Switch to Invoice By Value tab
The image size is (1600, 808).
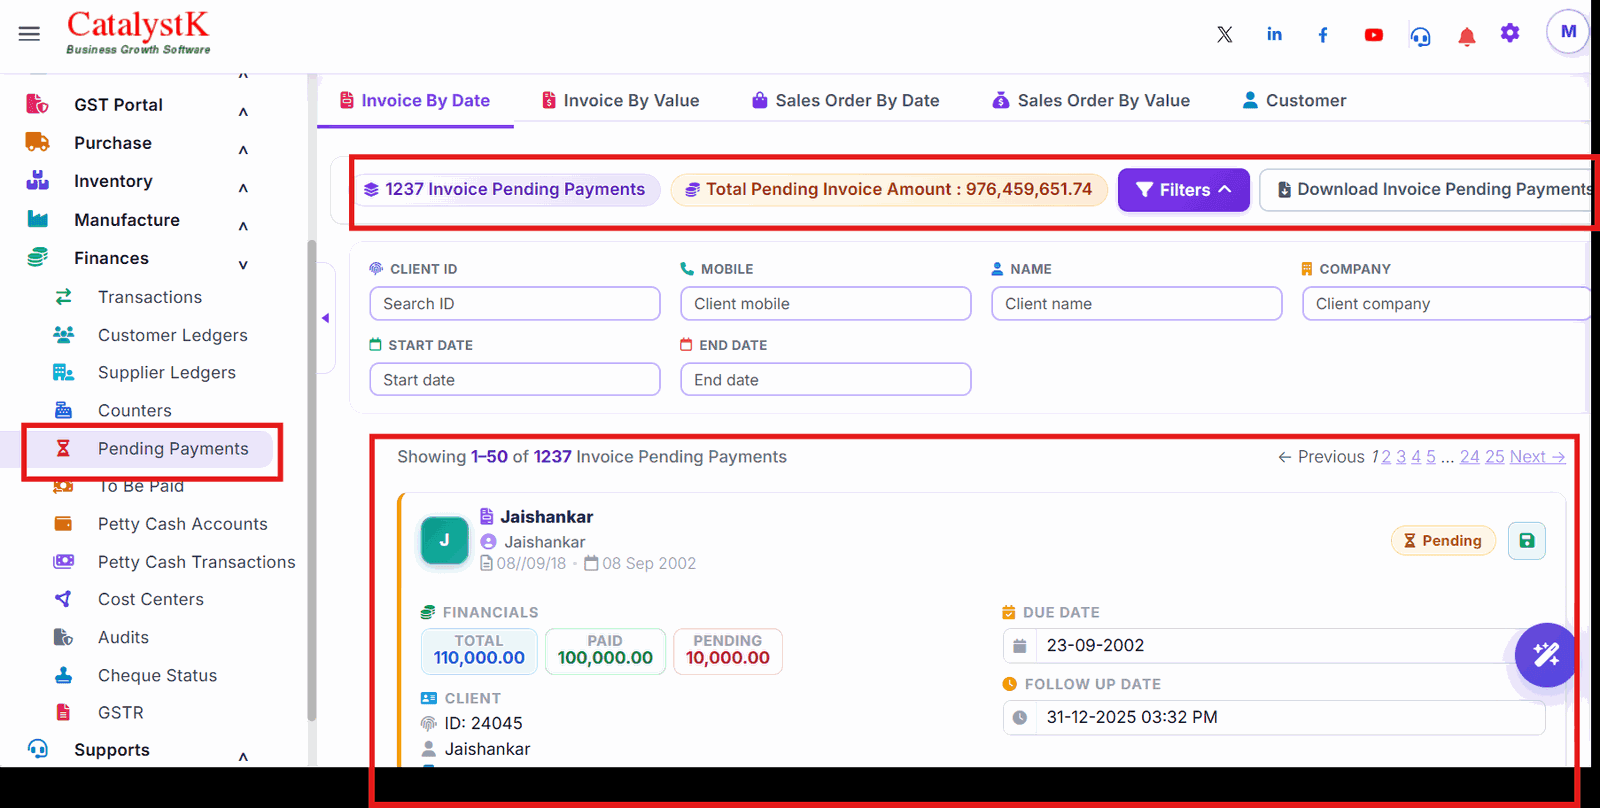[x=620, y=100]
